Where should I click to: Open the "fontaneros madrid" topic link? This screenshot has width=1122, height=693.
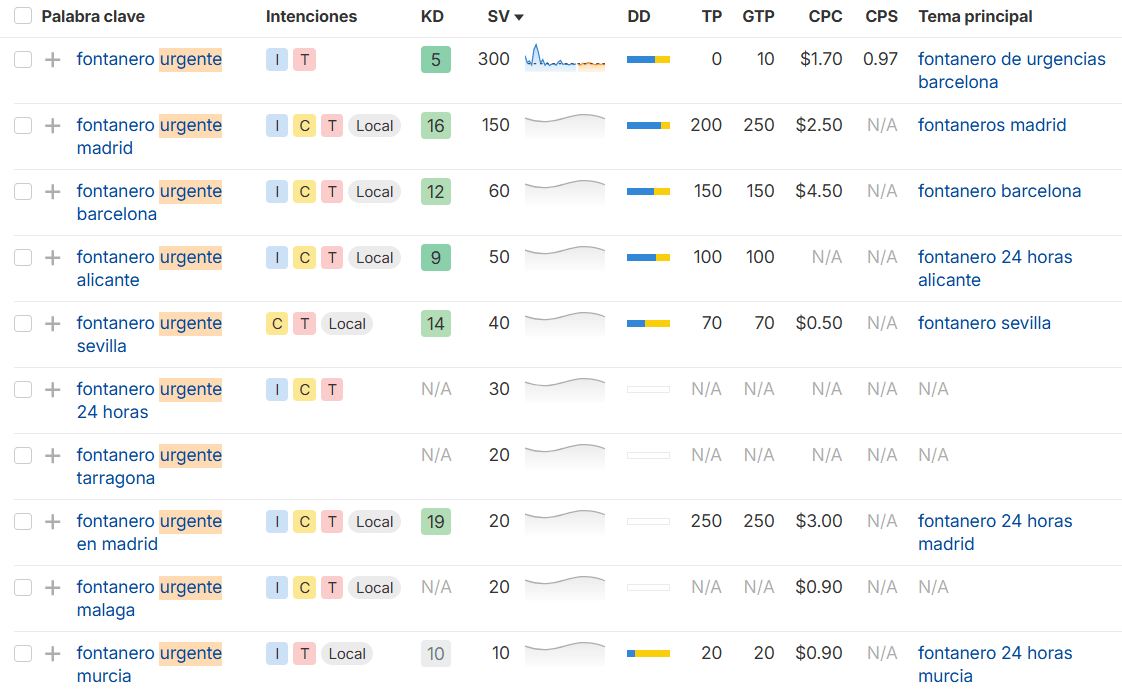(x=992, y=125)
